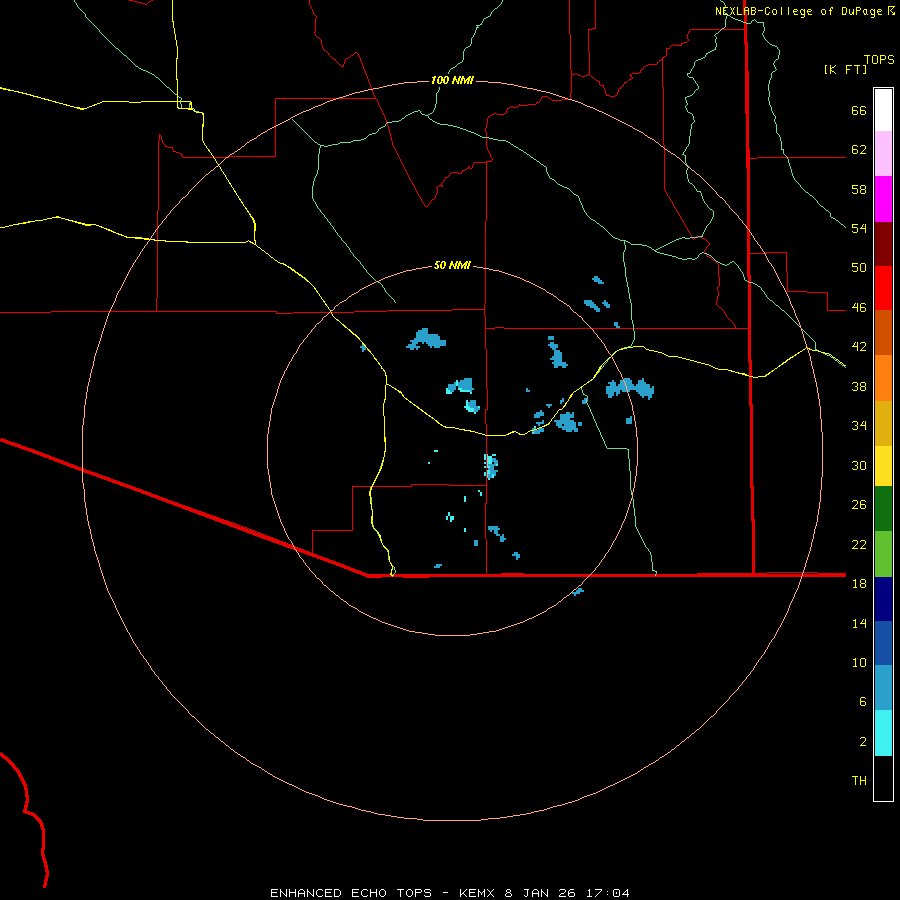Click the dark maroon swatch between 50 and 54
Image resolution: width=900 pixels, height=900 pixels.
[883, 244]
